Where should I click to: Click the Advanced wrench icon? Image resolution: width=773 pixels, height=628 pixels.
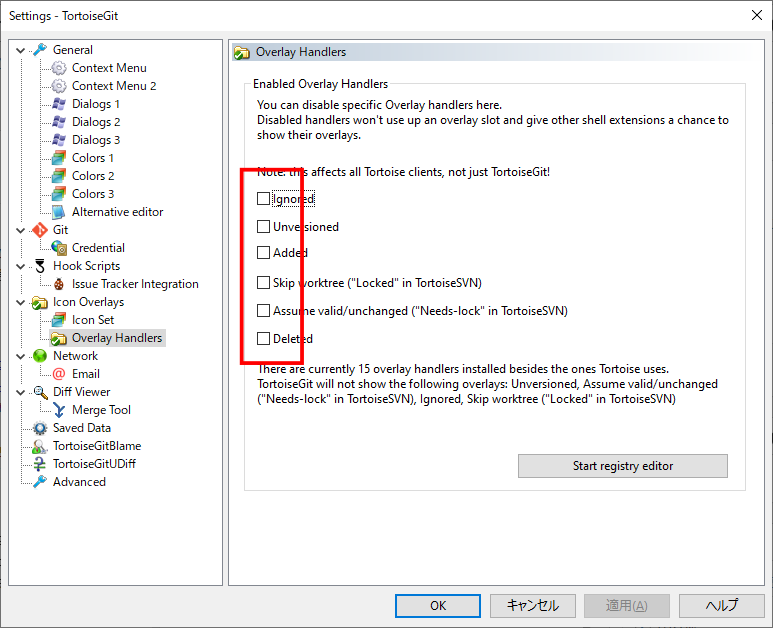coord(40,482)
